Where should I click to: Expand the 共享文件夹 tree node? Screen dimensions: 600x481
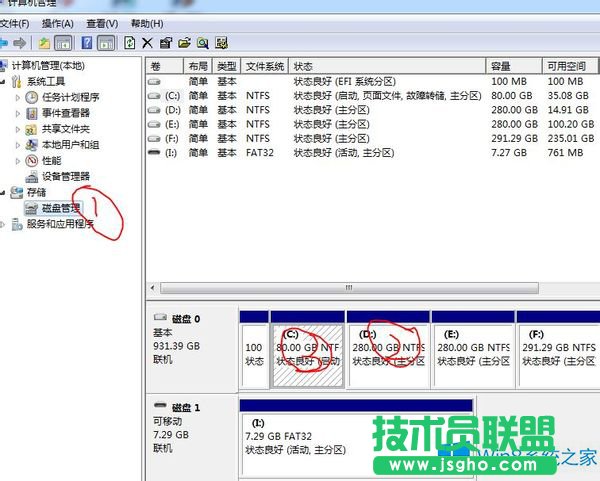click(x=18, y=129)
